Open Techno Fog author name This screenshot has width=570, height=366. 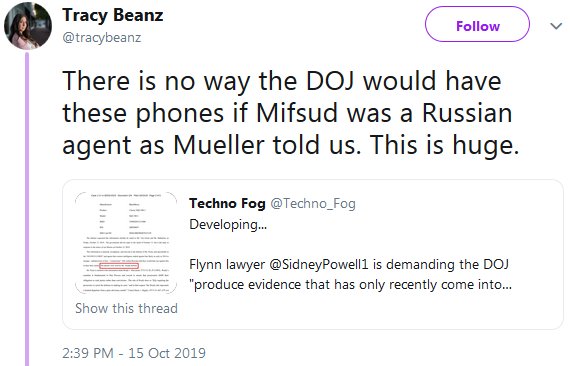227,204
